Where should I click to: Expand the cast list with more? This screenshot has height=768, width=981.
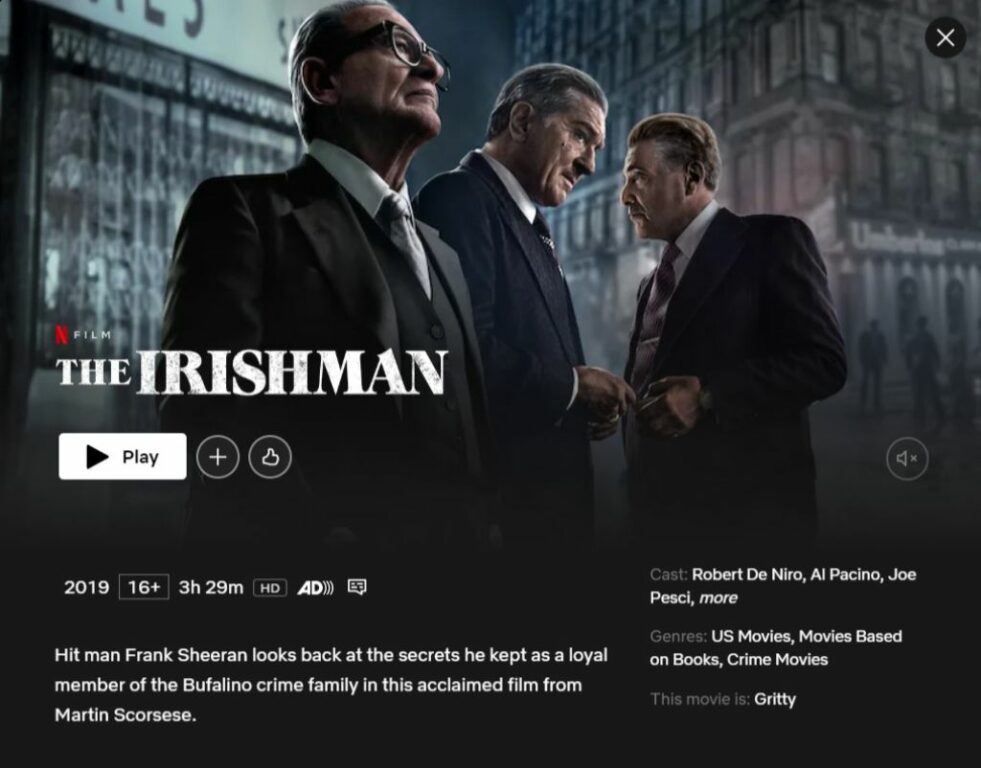coord(718,598)
